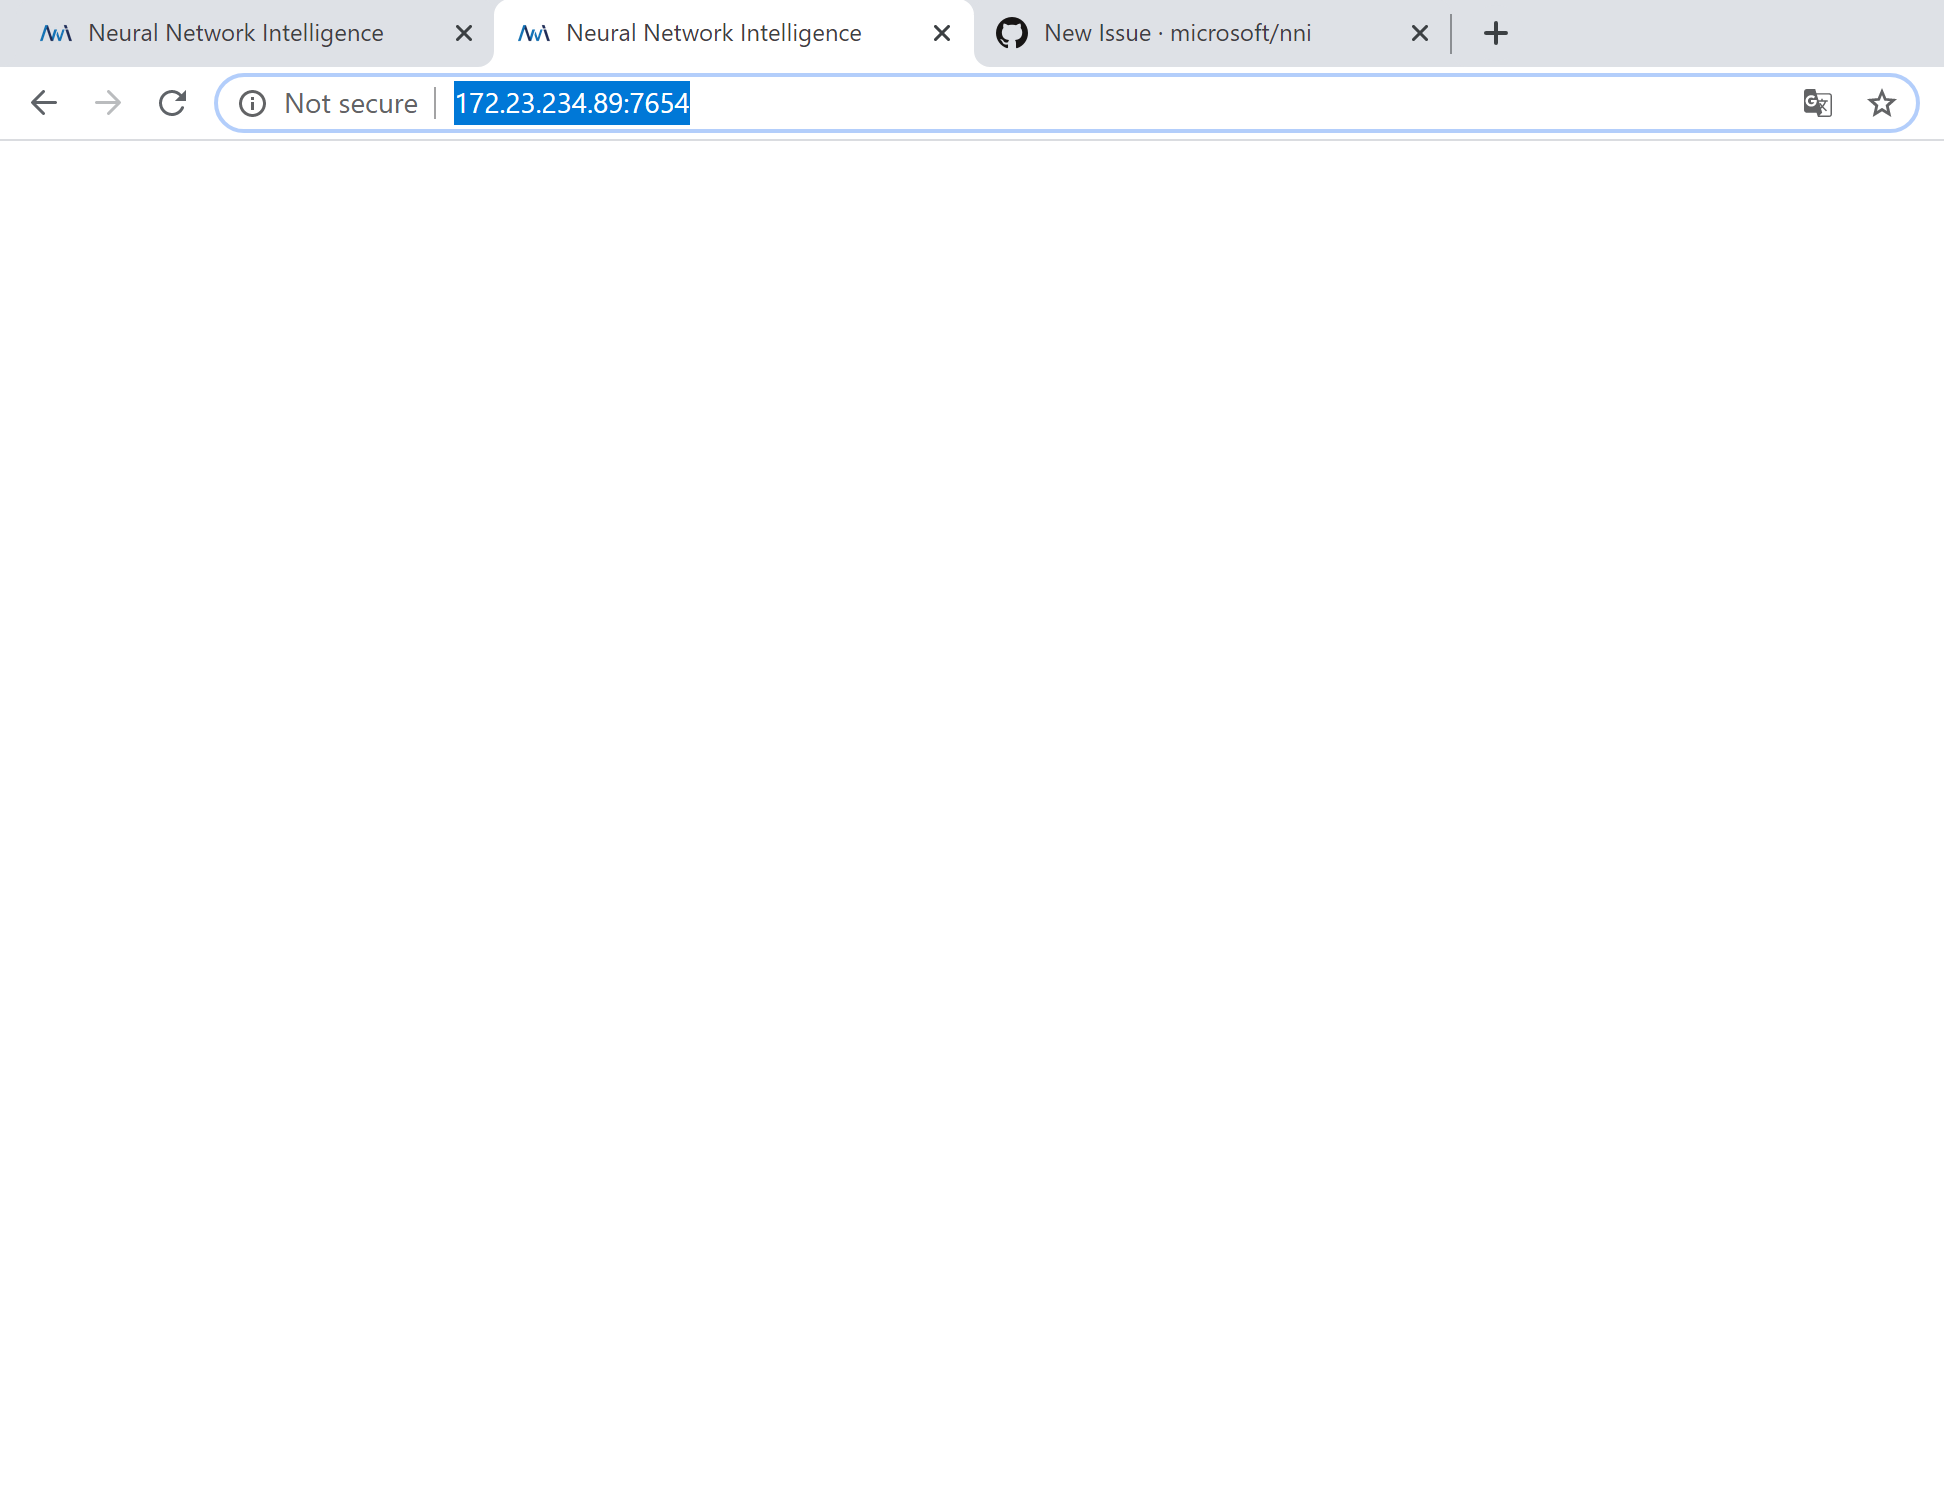
Task: Click the NNI logo on the first tab
Action: click(55, 32)
